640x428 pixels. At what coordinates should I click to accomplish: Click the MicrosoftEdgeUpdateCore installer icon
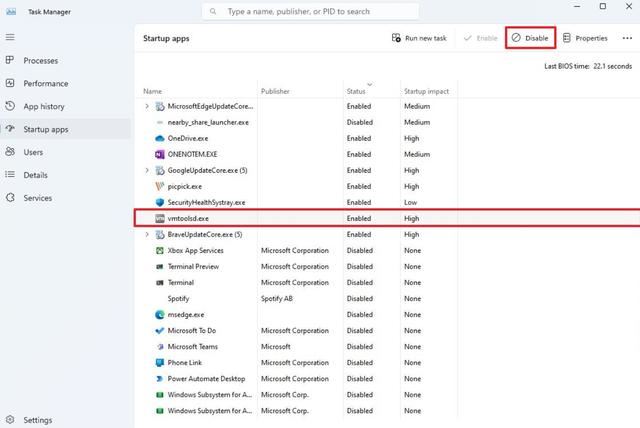coord(160,106)
